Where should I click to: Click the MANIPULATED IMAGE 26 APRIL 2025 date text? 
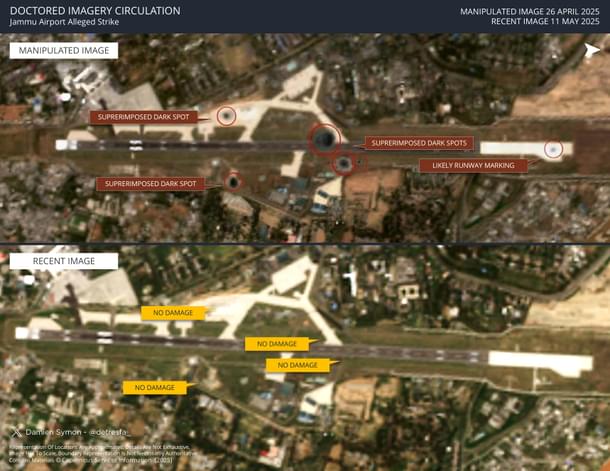click(530, 11)
